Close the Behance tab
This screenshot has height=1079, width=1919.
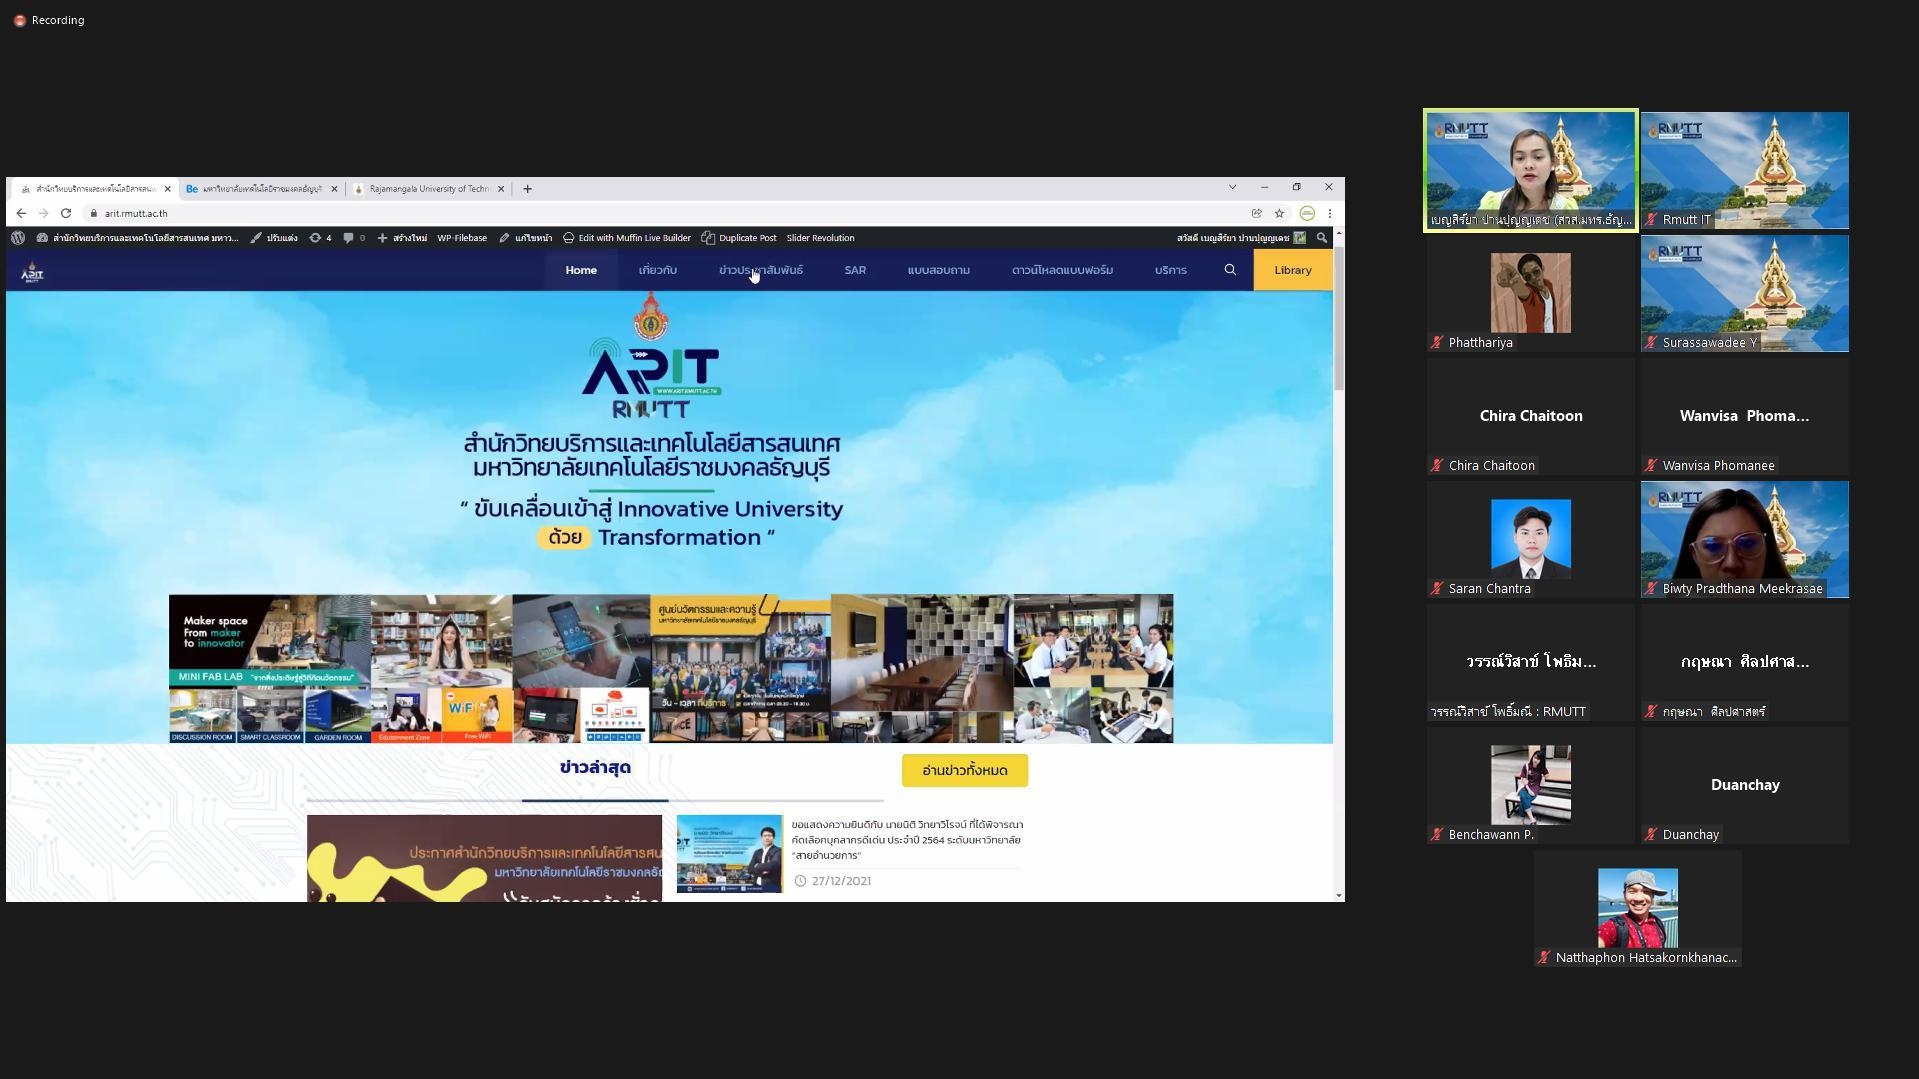pyautogui.click(x=334, y=188)
